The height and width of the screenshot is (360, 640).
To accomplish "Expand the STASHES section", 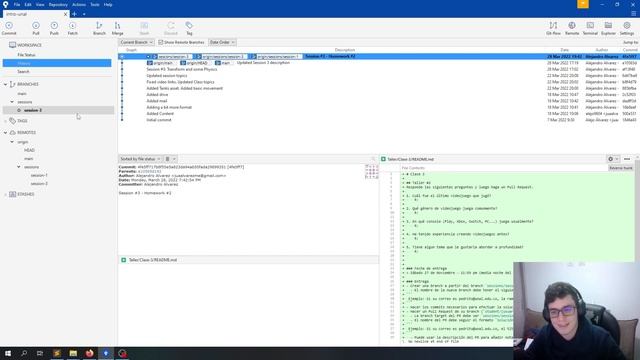I will coord(6,194).
